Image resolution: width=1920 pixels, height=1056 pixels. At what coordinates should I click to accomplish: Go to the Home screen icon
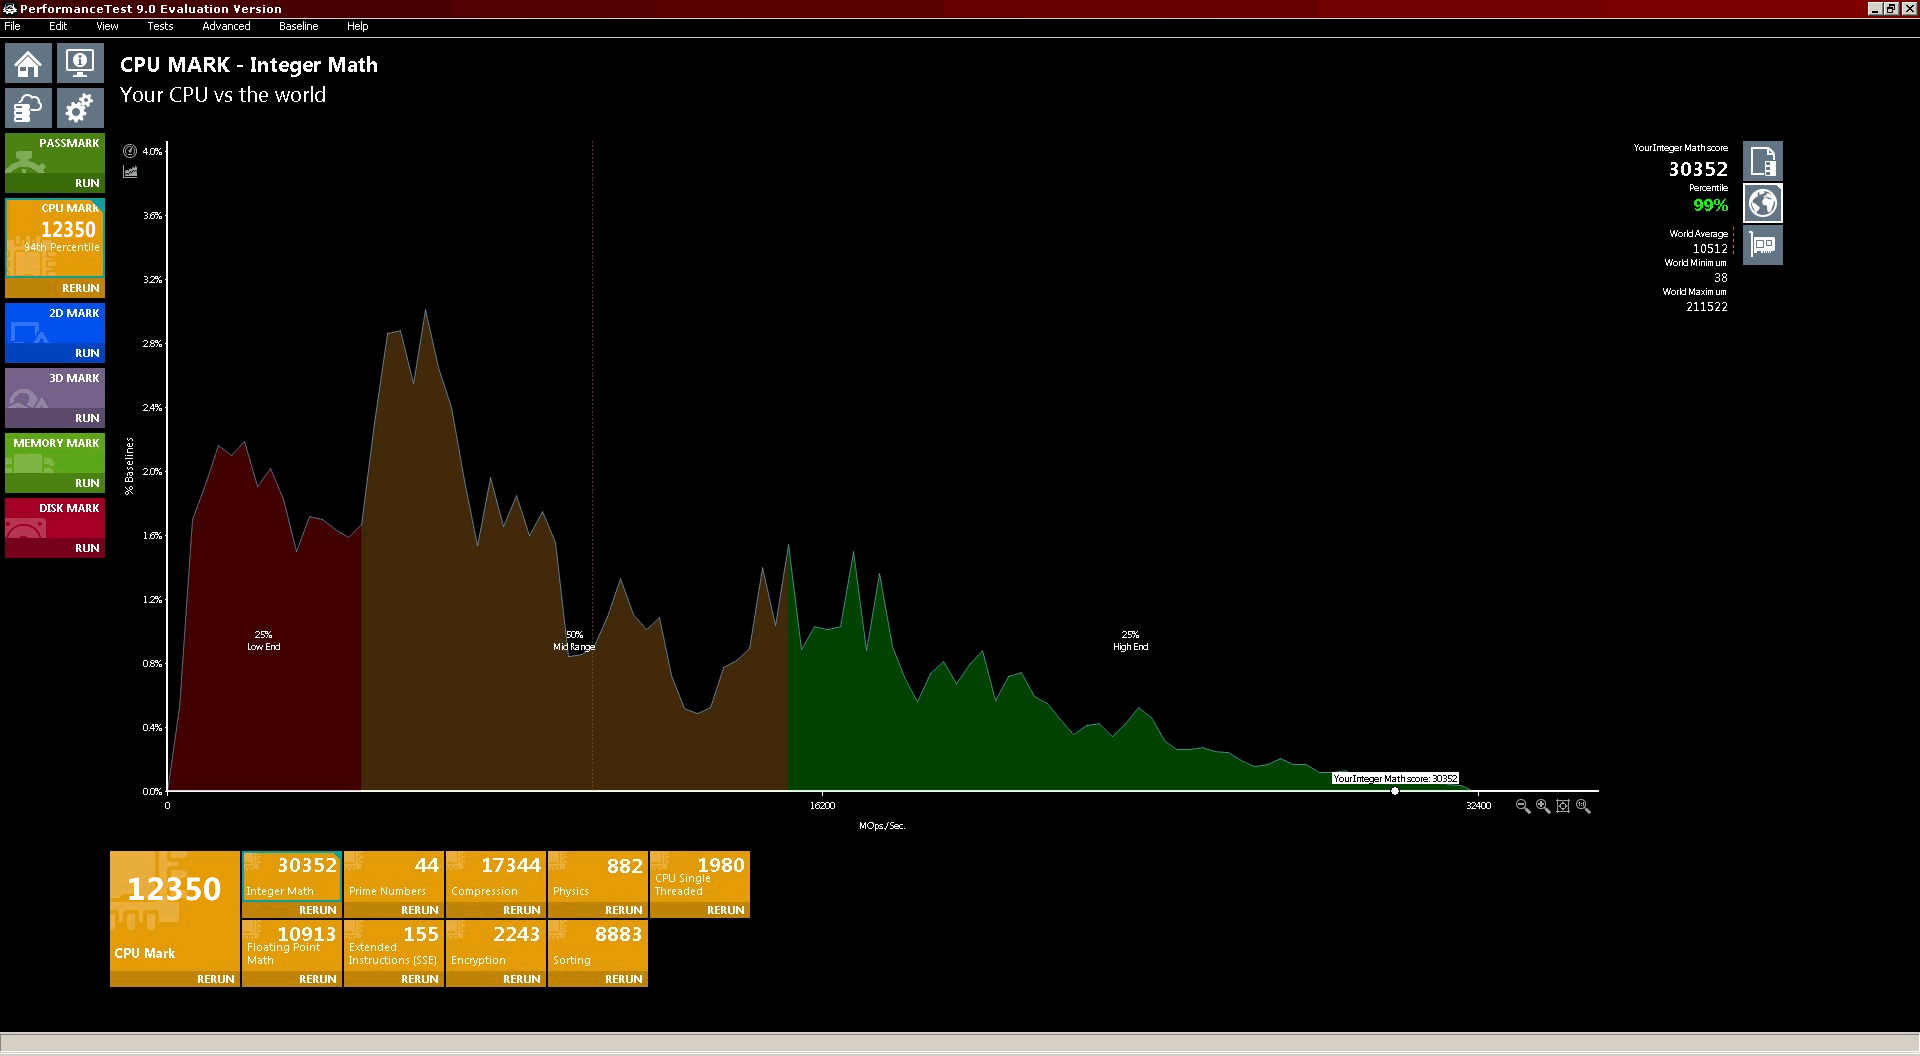tap(28, 64)
